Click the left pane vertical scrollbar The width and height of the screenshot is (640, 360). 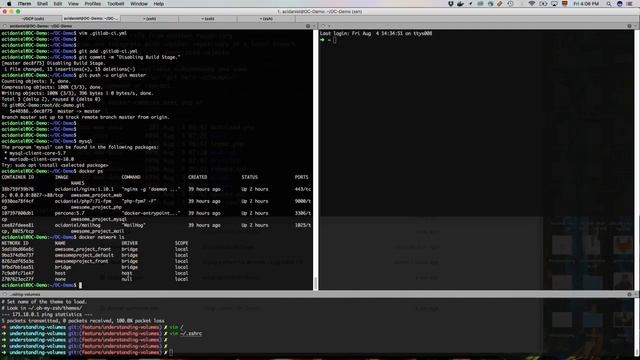click(x=315, y=283)
